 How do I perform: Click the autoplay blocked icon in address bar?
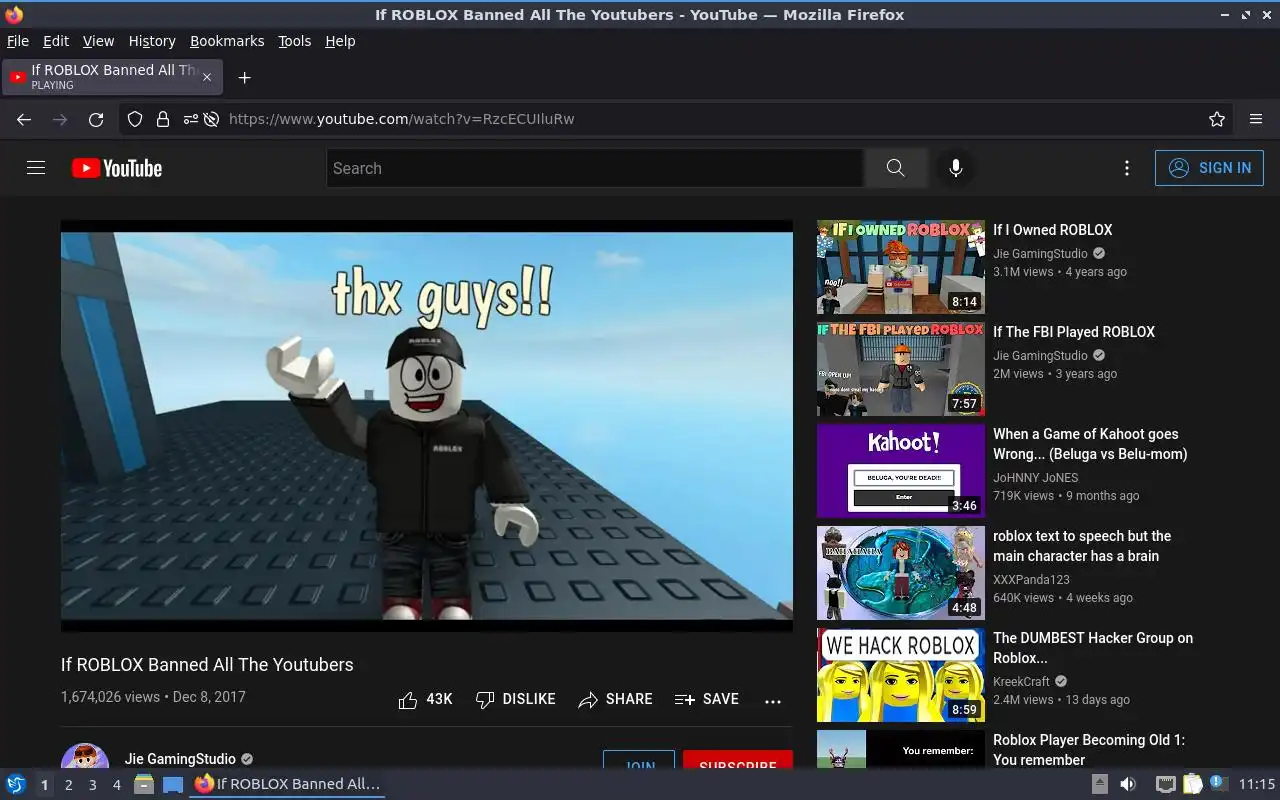[x=211, y=119]
